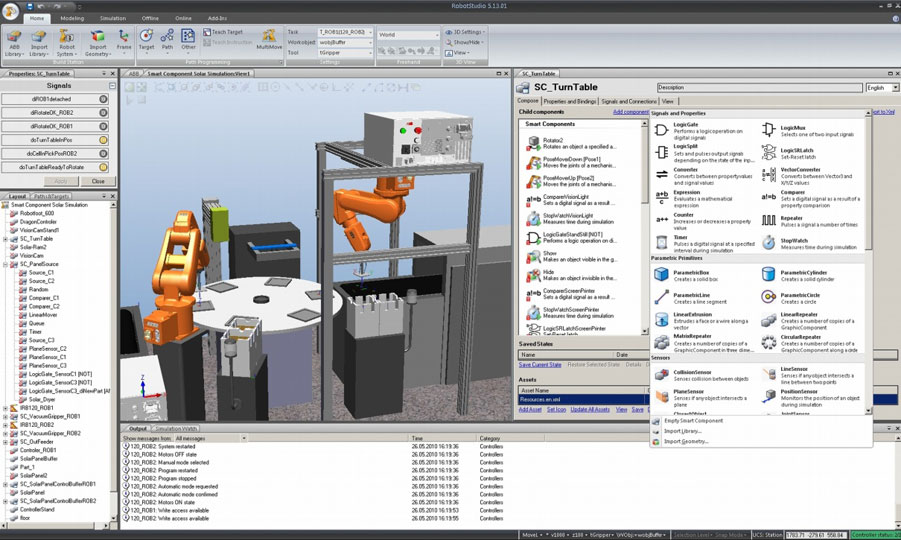Image resolution: width=901 pixels, height=540 pixels.
Task: Toggle the doTurnTableInPos signal state
Action: 104,140
